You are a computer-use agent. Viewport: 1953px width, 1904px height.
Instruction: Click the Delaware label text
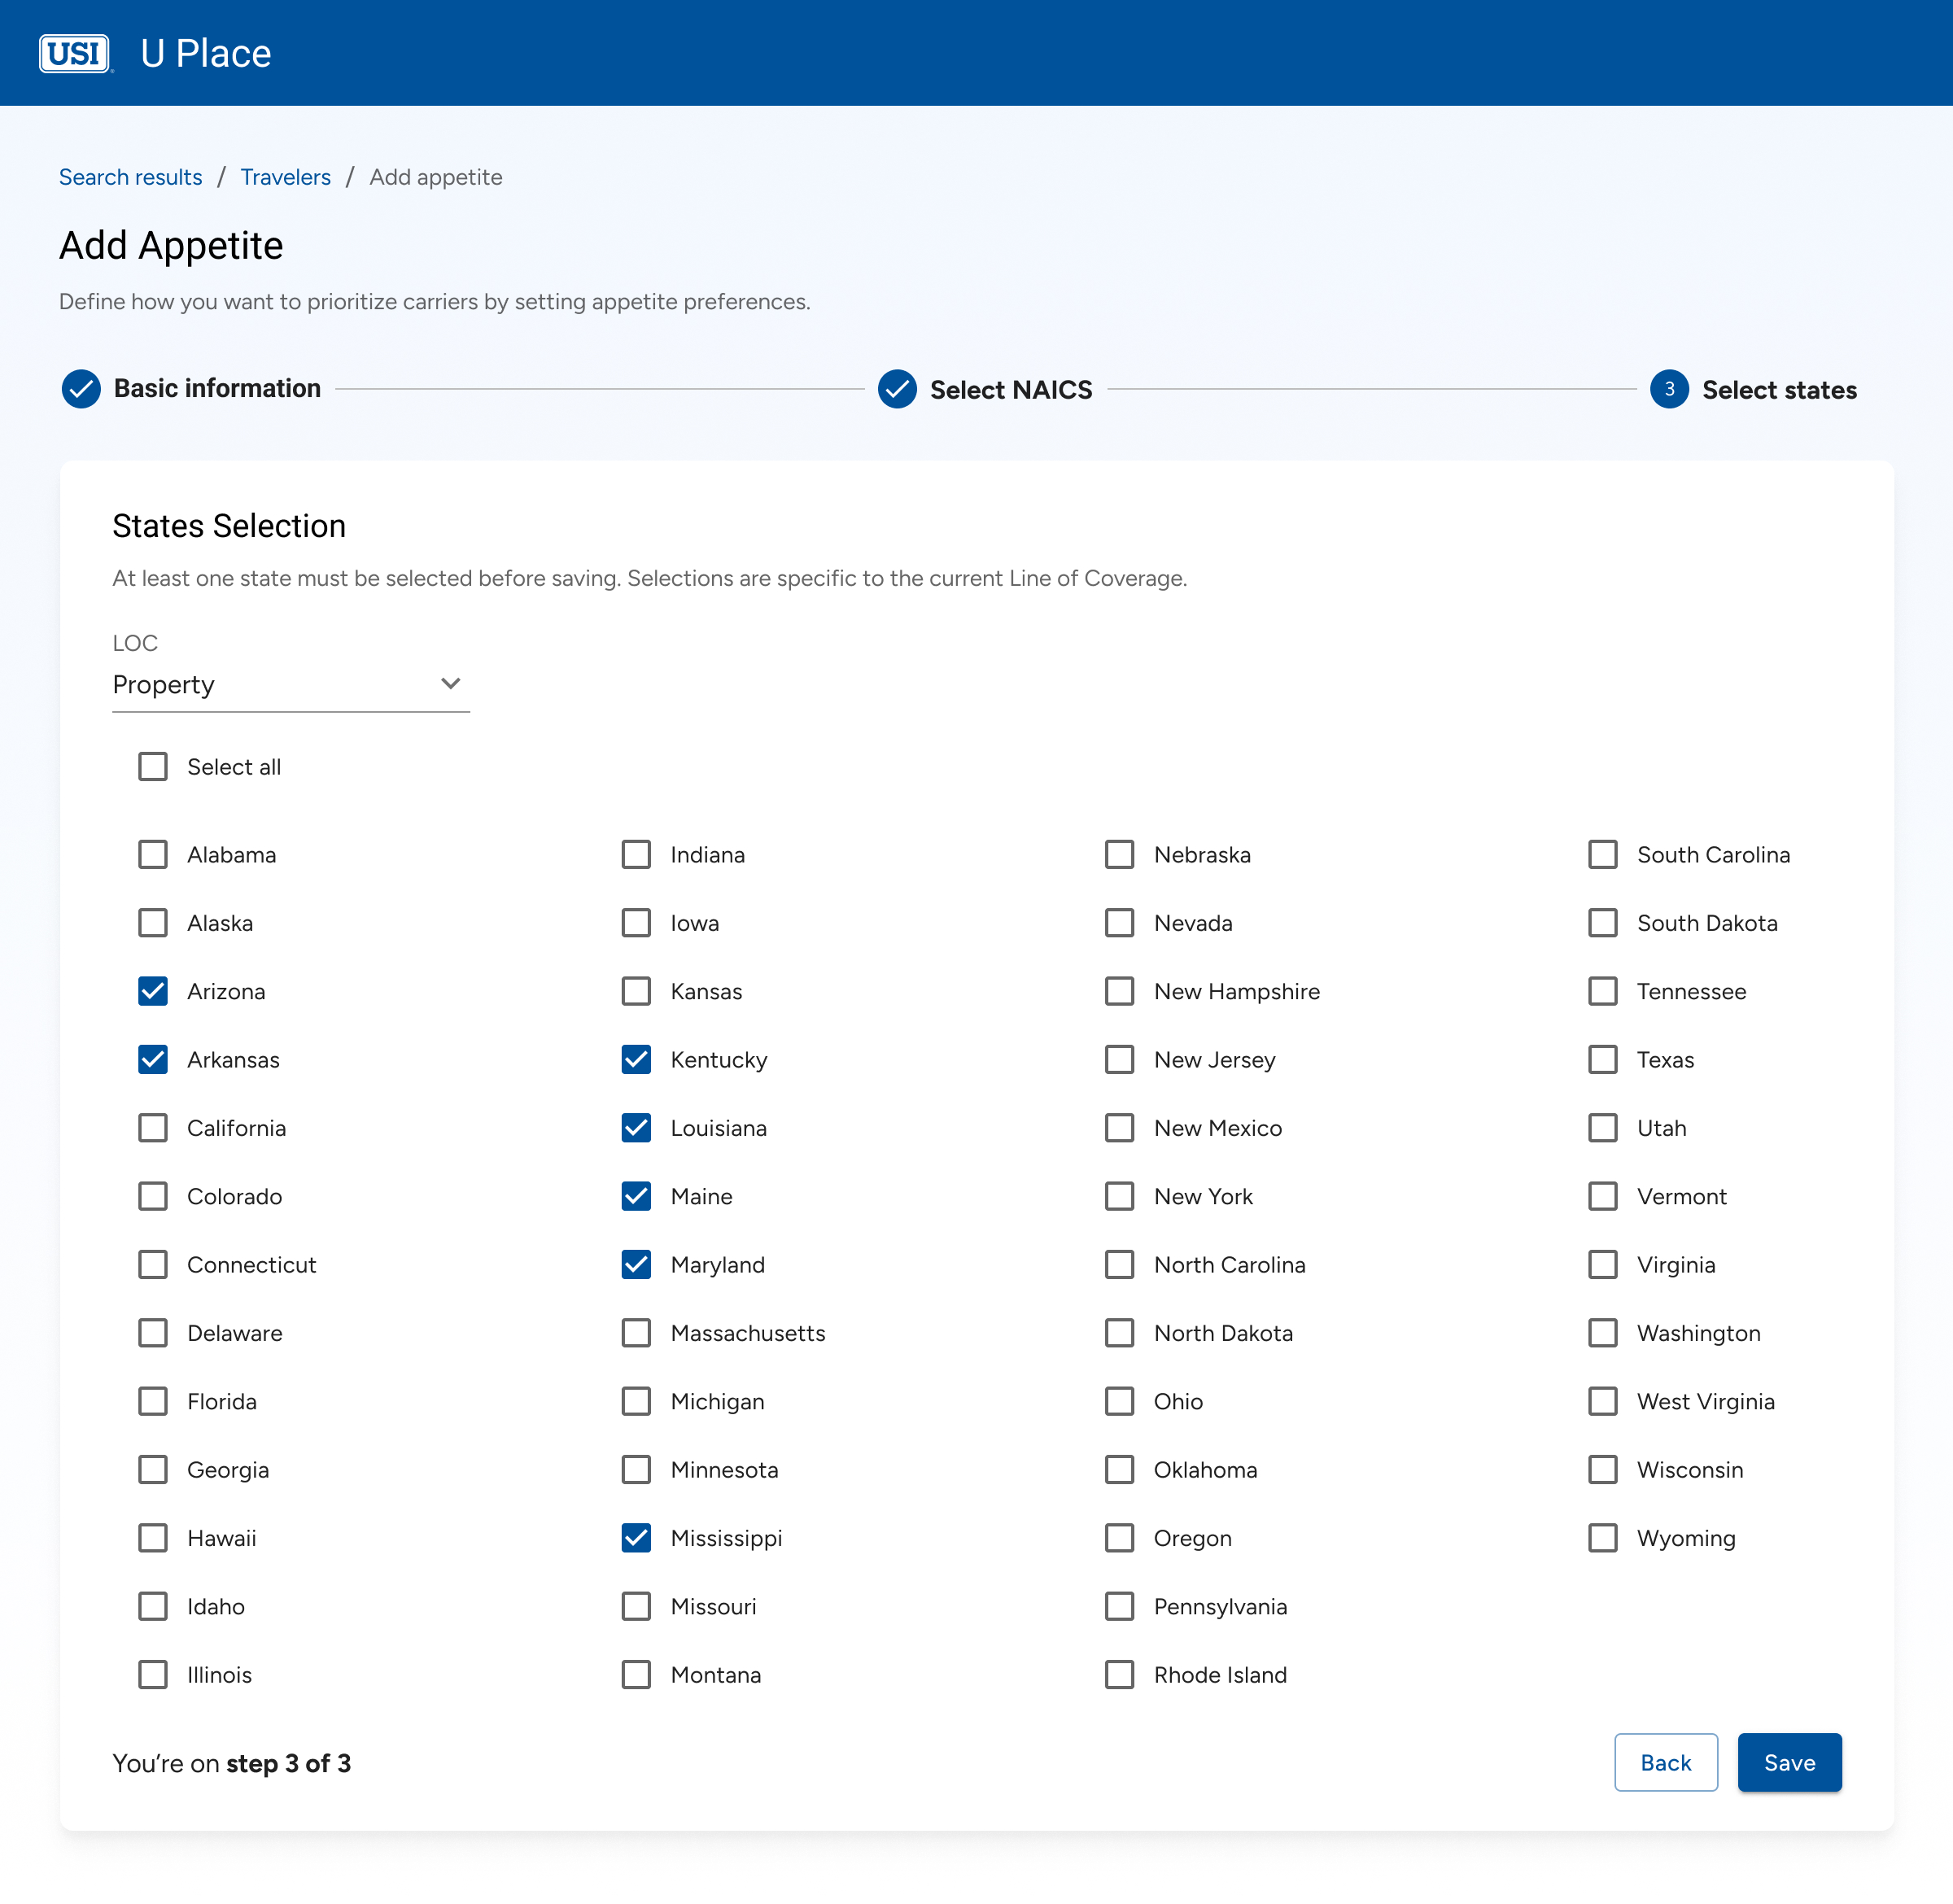click(x=235, y=1333)
